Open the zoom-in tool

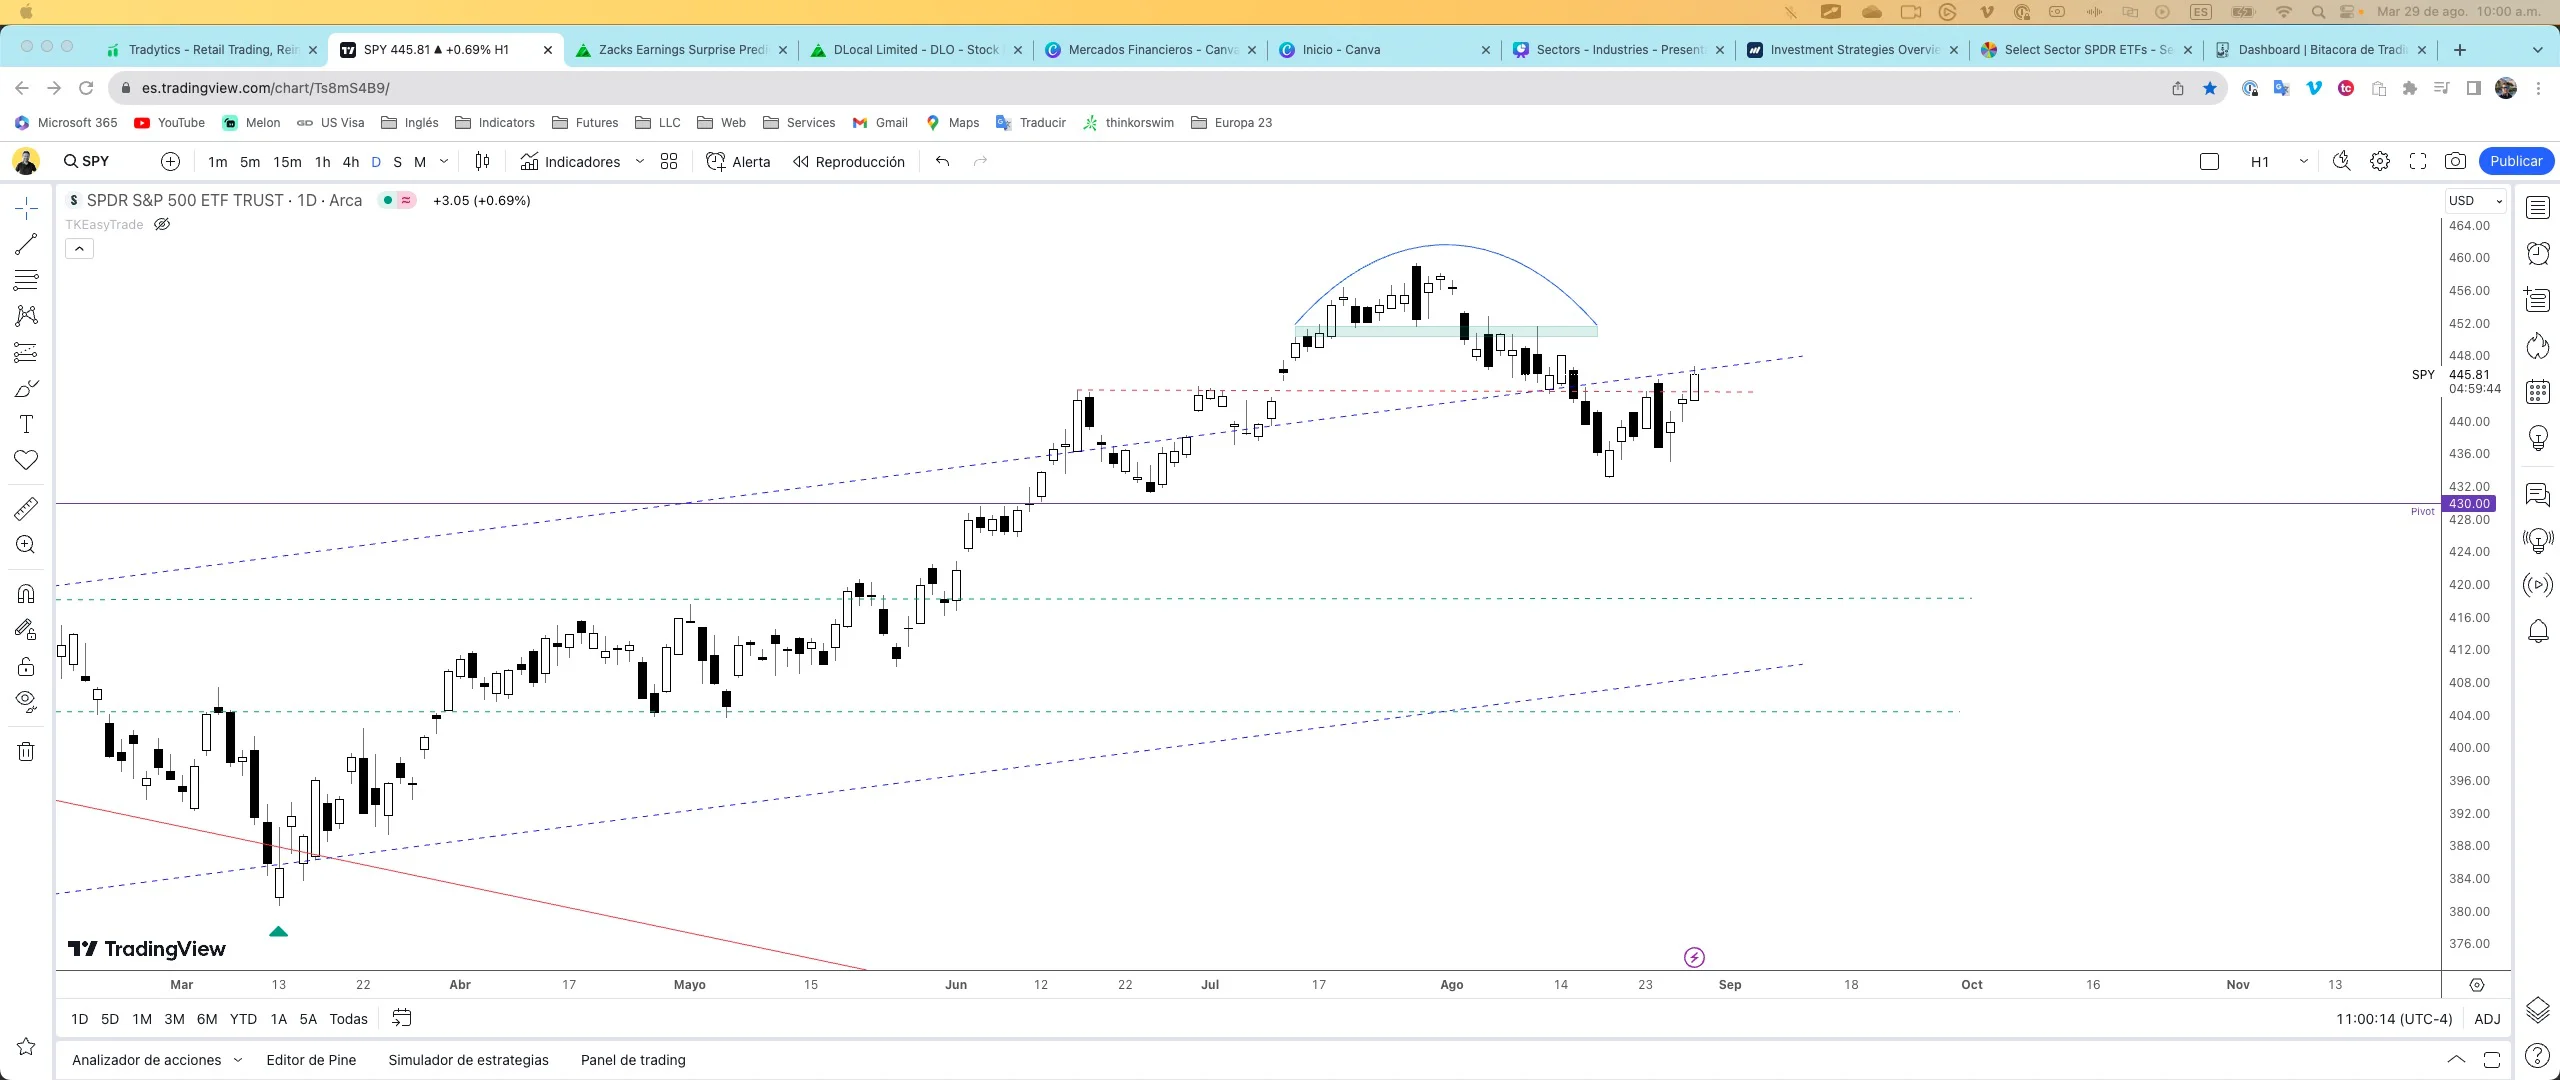click(x=26, y=543)
